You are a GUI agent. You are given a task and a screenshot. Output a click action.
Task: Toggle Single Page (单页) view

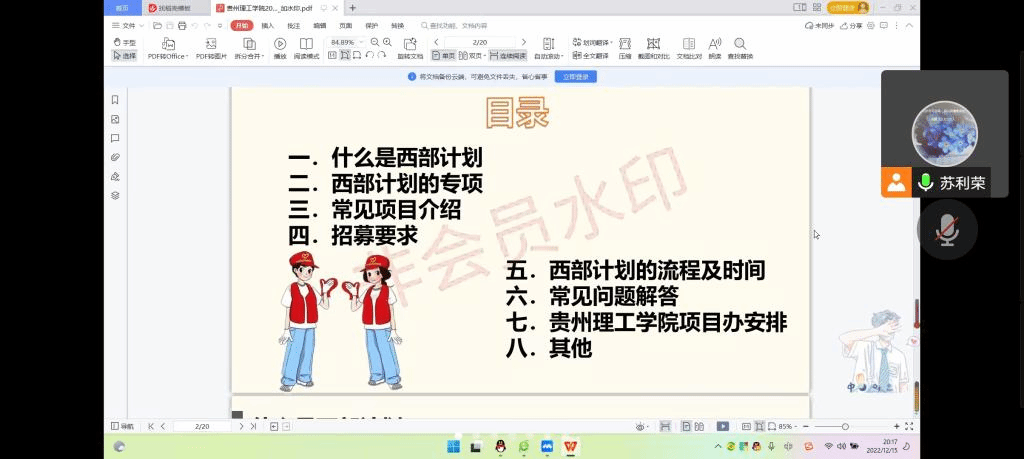coord(444,56)
